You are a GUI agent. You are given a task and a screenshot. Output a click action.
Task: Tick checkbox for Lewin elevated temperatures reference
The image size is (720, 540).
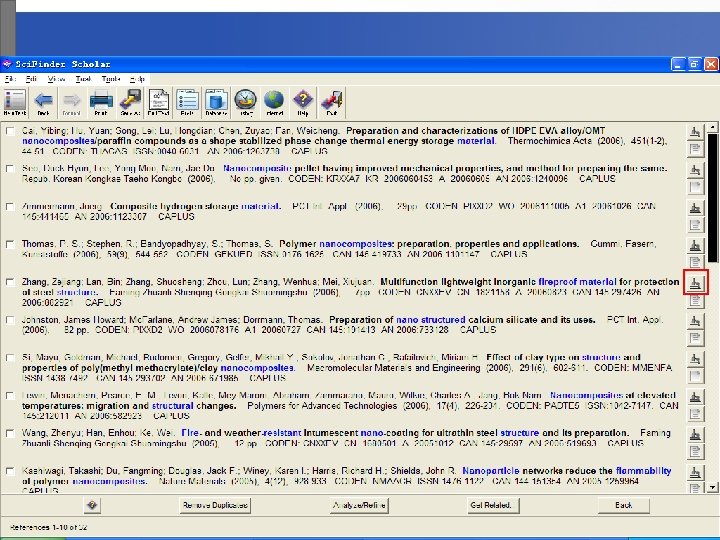click(x=10, y=395)
